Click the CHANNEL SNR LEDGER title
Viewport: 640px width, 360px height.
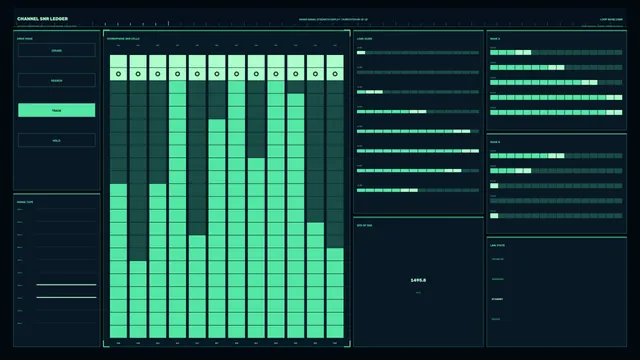(x=42, y=19)
